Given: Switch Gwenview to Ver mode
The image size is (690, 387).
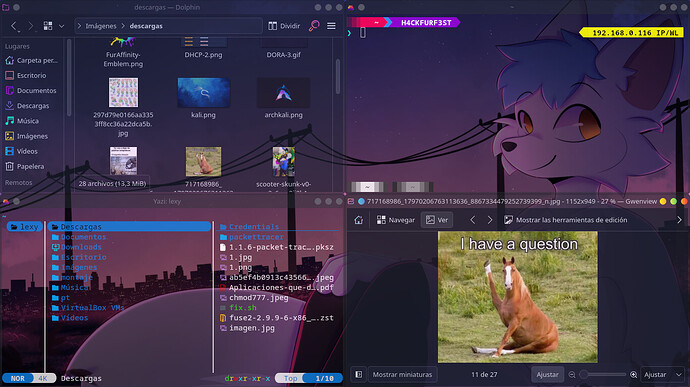Looking at the screenshot, I should [437, 220].
